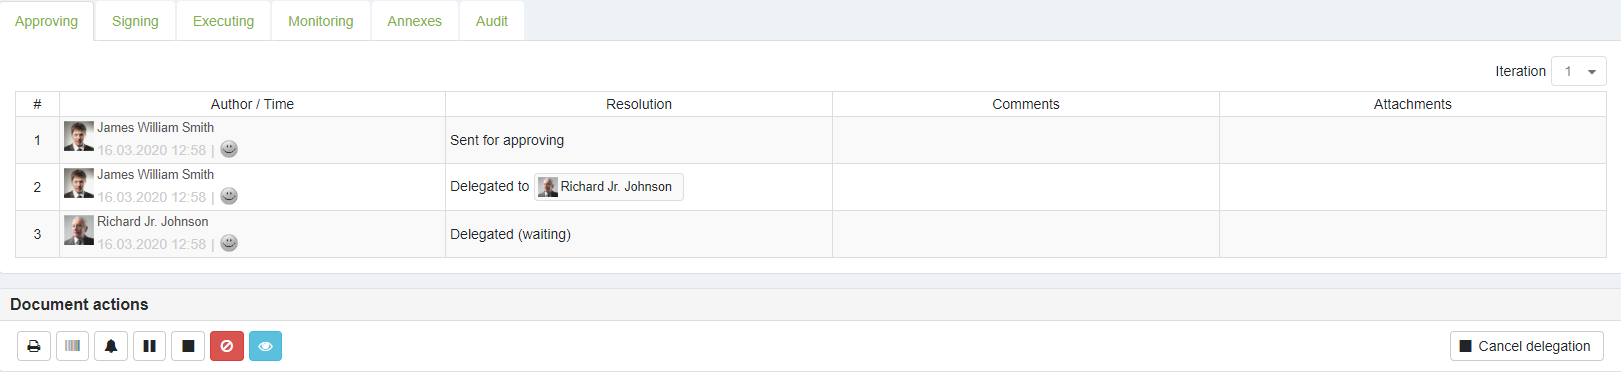The image size is (1621, 372).
Task: Click smiley icon in row 1
Action: pos(229,149)
